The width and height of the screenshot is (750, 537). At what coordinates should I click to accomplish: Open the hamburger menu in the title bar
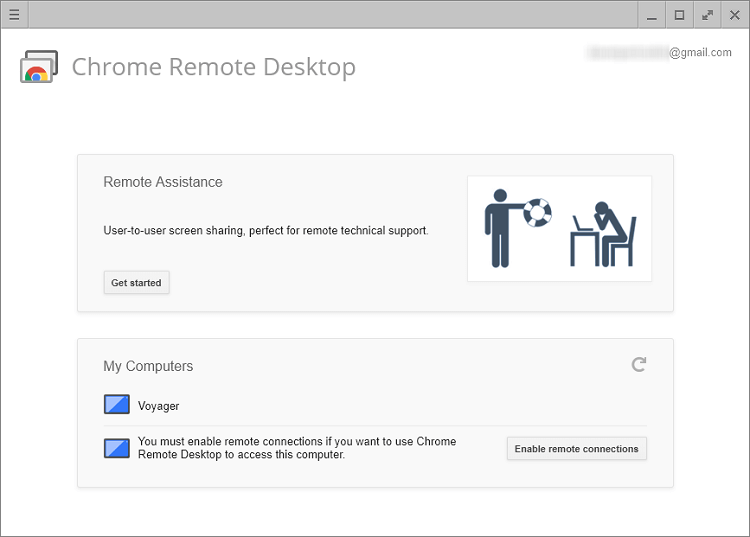(14, 15)
